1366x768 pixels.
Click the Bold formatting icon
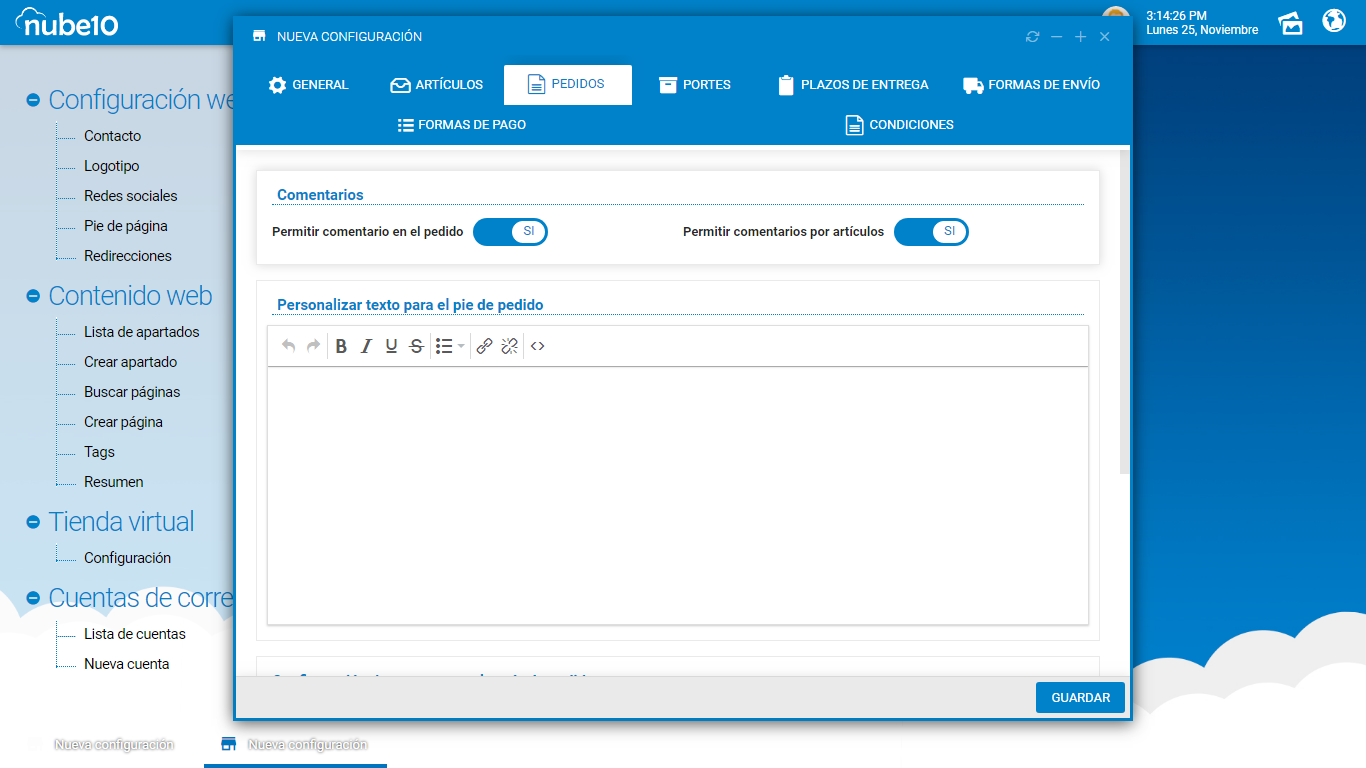pos(341,346)
